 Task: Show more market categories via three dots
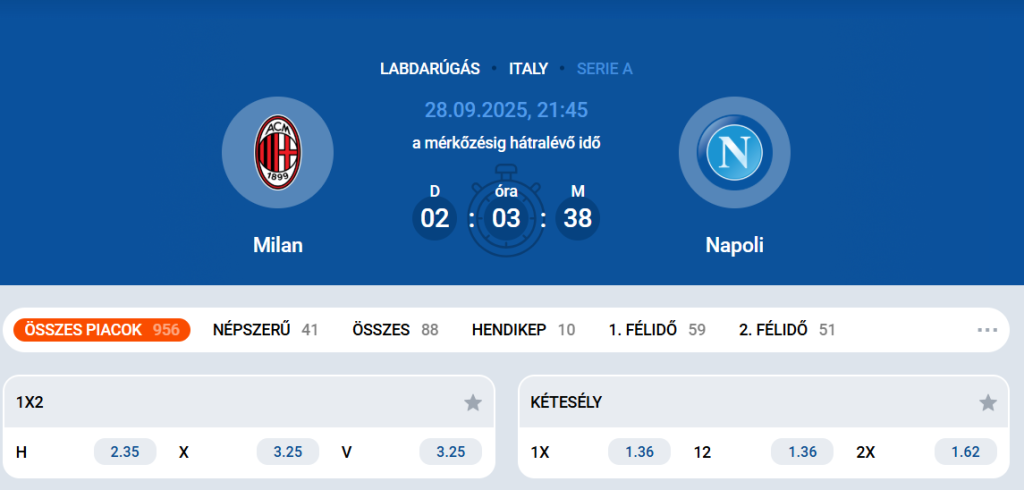tap(988, 330)
